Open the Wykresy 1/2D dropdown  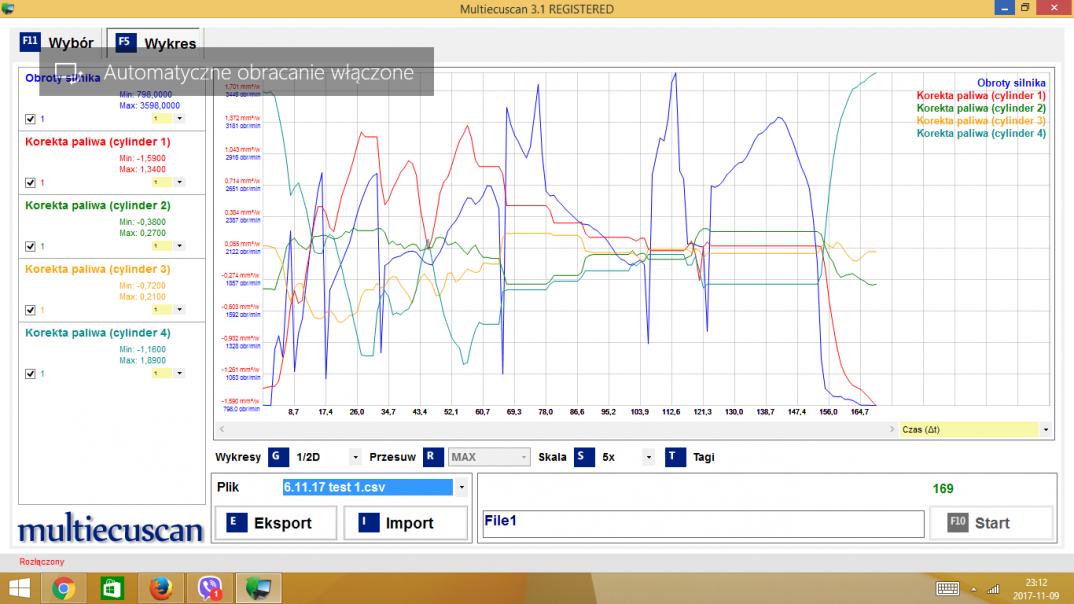click(x=355, y=457)
